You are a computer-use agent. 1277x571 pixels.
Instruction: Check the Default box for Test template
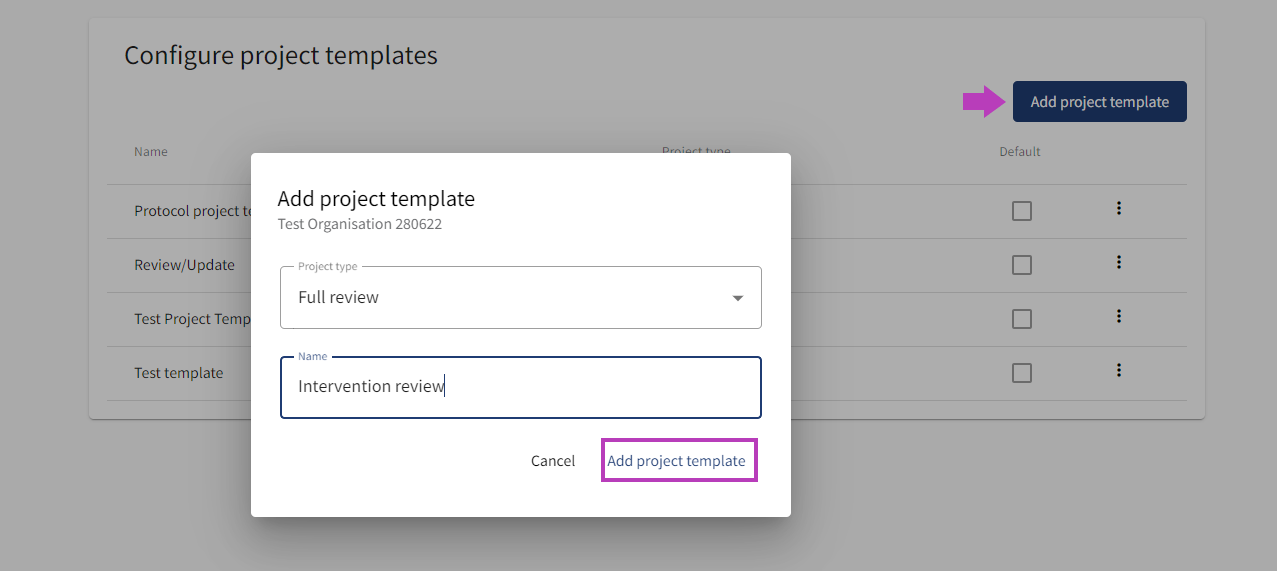(x=1021, y=373)
